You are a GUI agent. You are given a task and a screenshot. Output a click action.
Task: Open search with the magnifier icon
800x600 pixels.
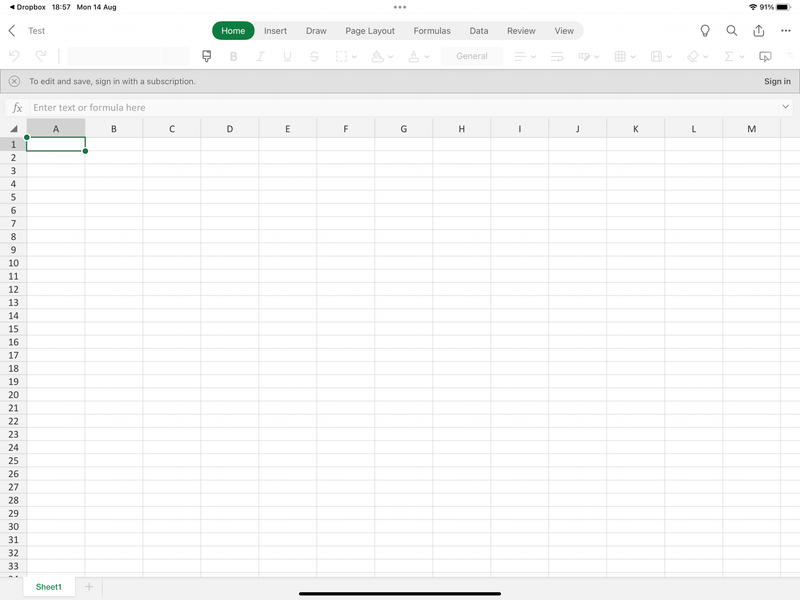[732, 31]
